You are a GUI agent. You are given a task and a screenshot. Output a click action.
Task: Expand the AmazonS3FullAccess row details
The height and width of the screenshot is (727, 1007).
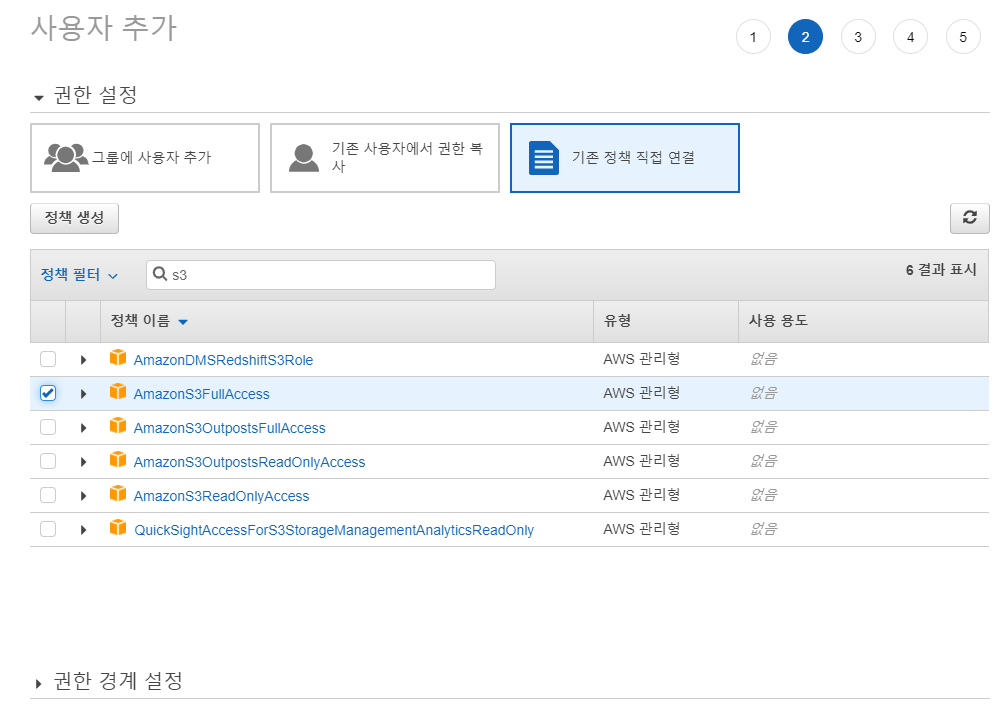pos(83,394)
